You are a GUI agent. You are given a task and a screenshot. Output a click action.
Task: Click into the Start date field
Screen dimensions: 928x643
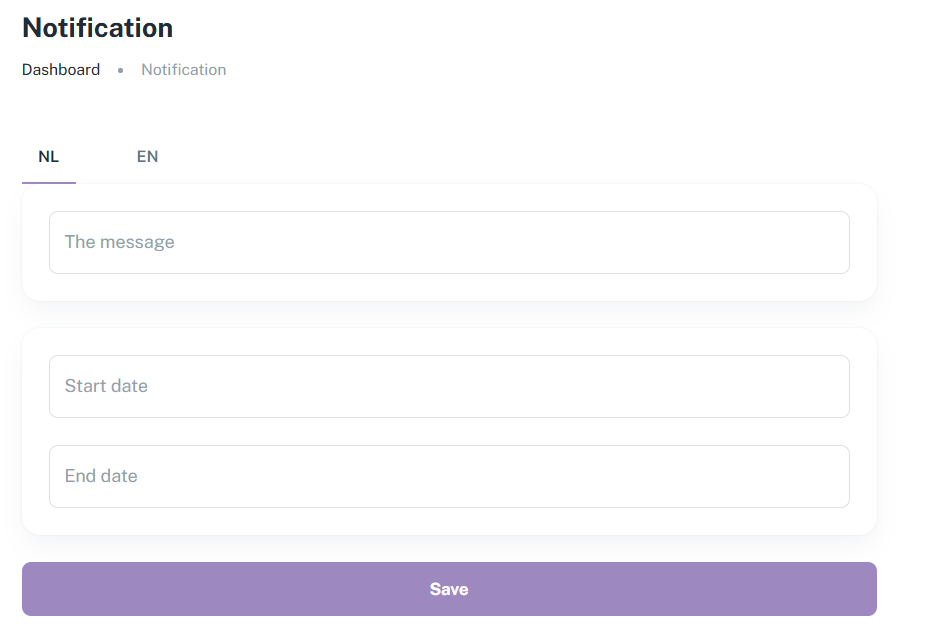point(449,386)
